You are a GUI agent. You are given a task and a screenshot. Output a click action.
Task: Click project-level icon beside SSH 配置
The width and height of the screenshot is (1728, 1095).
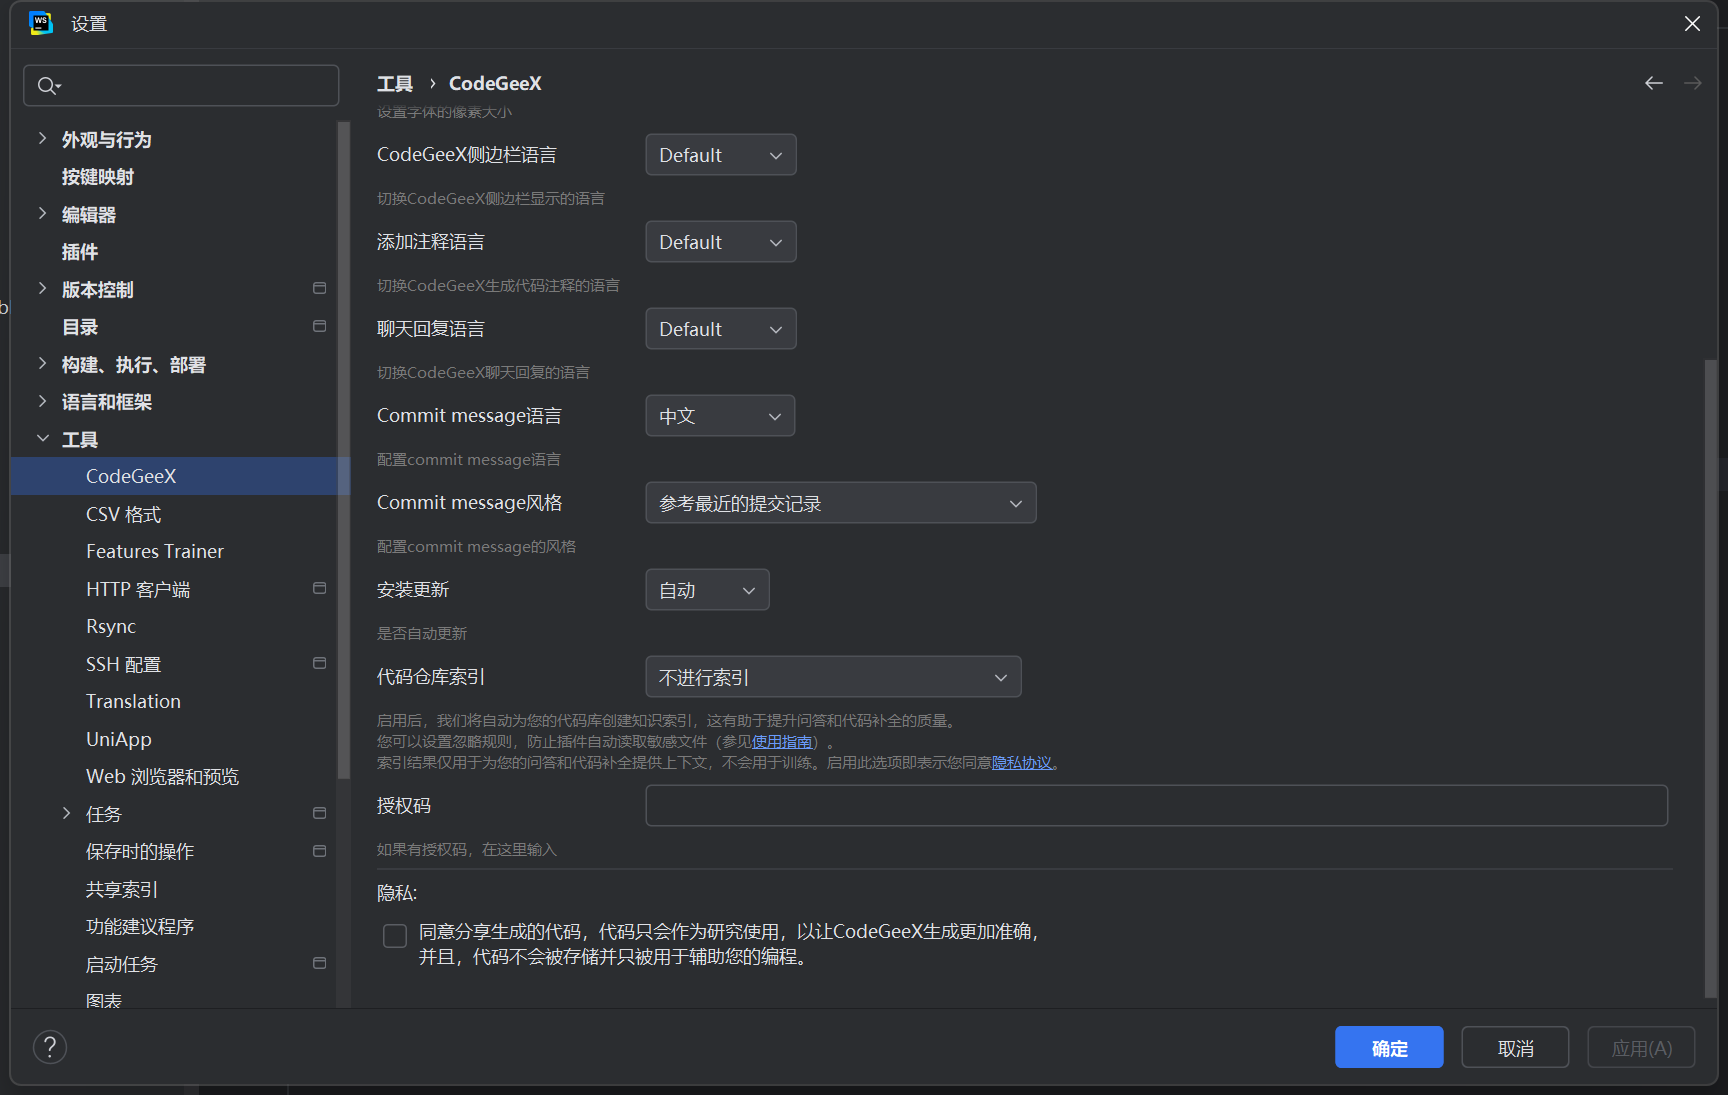[x=320, y=664]
